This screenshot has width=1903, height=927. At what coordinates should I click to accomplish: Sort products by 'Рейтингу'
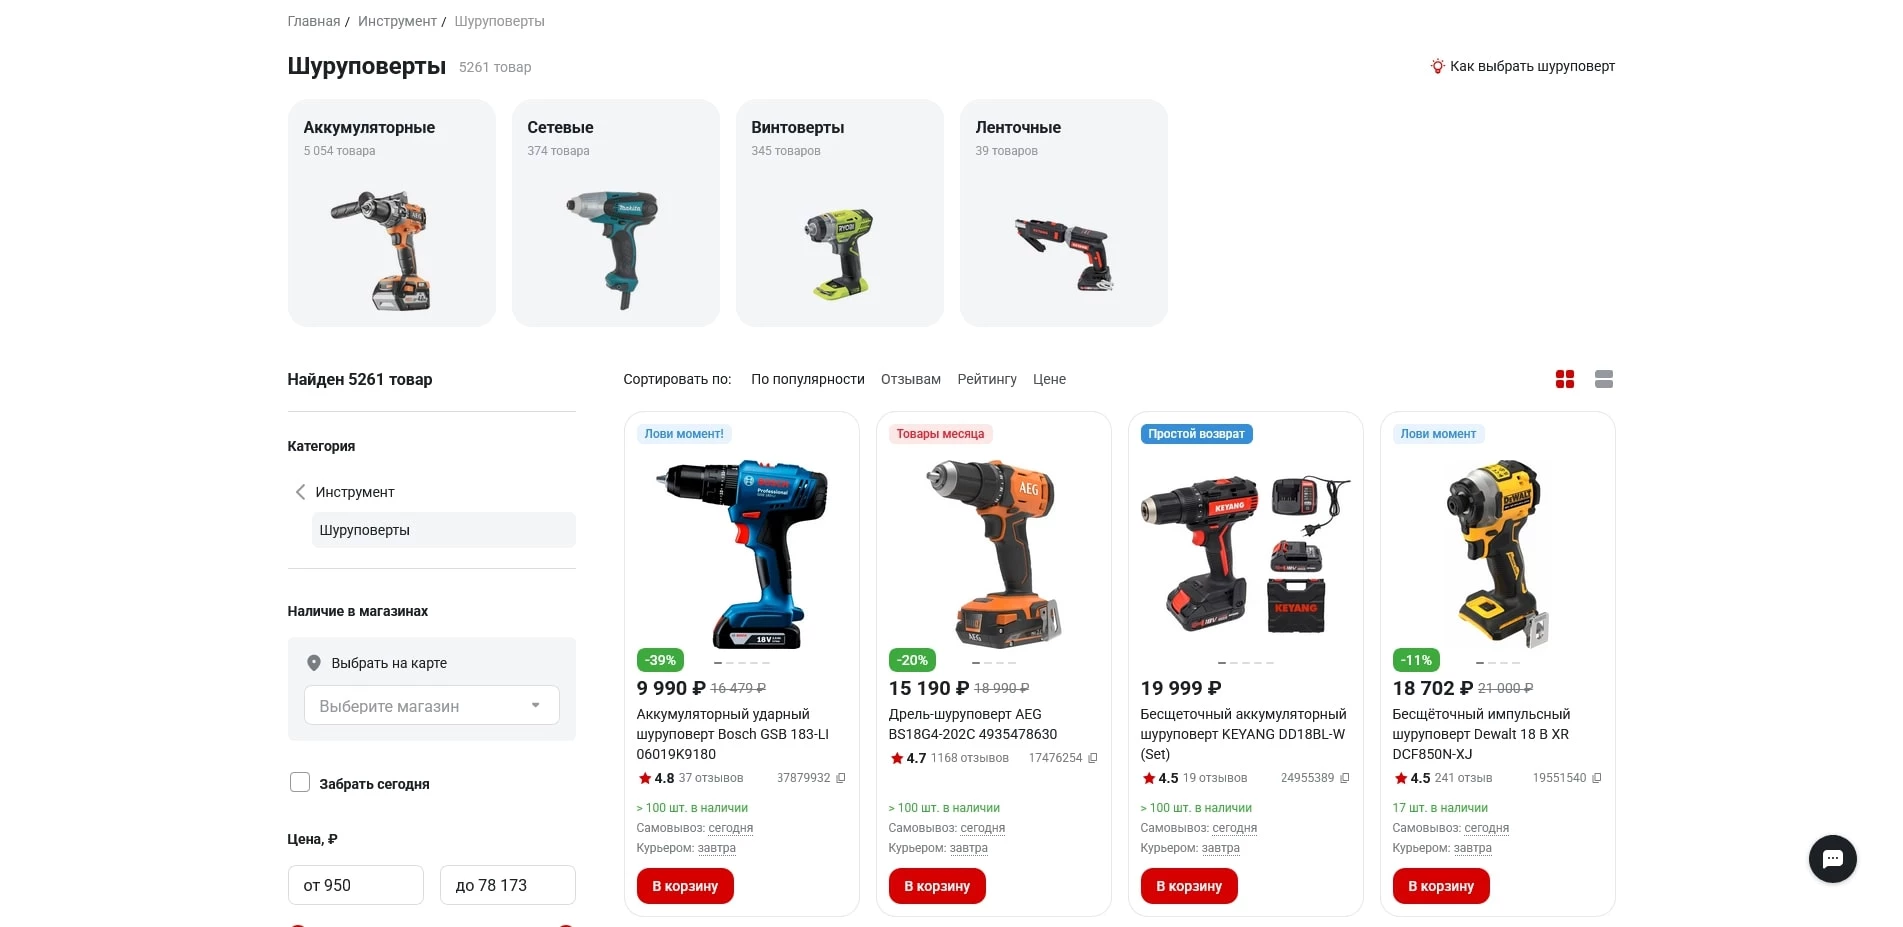click(x=987, y=379)
